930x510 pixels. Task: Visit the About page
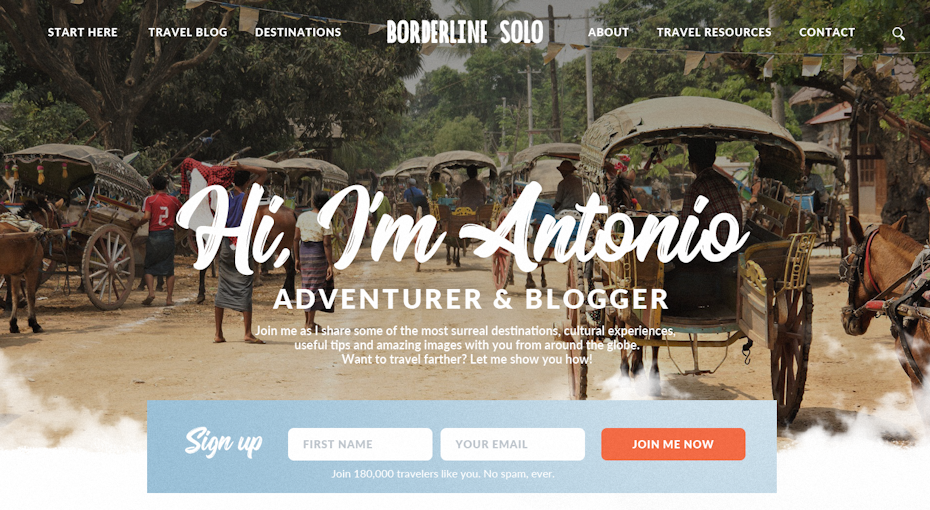(x=608, y=32)
